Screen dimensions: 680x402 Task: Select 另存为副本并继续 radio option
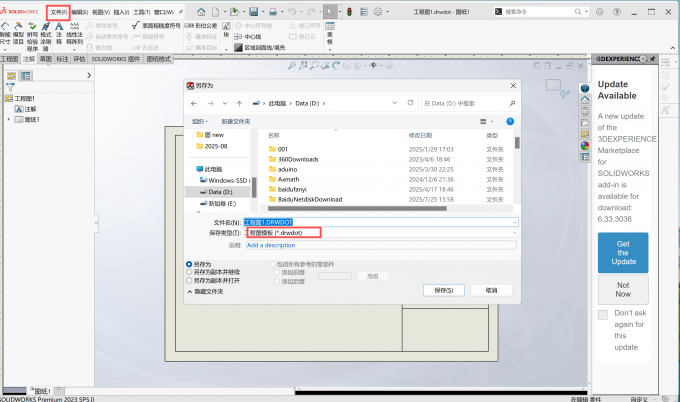click(190, 272)
